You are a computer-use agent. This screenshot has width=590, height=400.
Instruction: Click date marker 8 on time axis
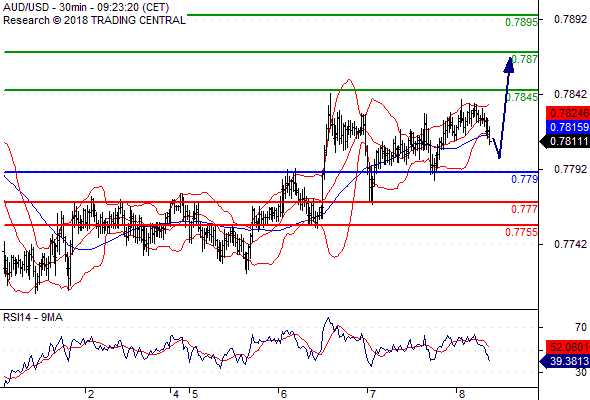[x=461, y=394]
